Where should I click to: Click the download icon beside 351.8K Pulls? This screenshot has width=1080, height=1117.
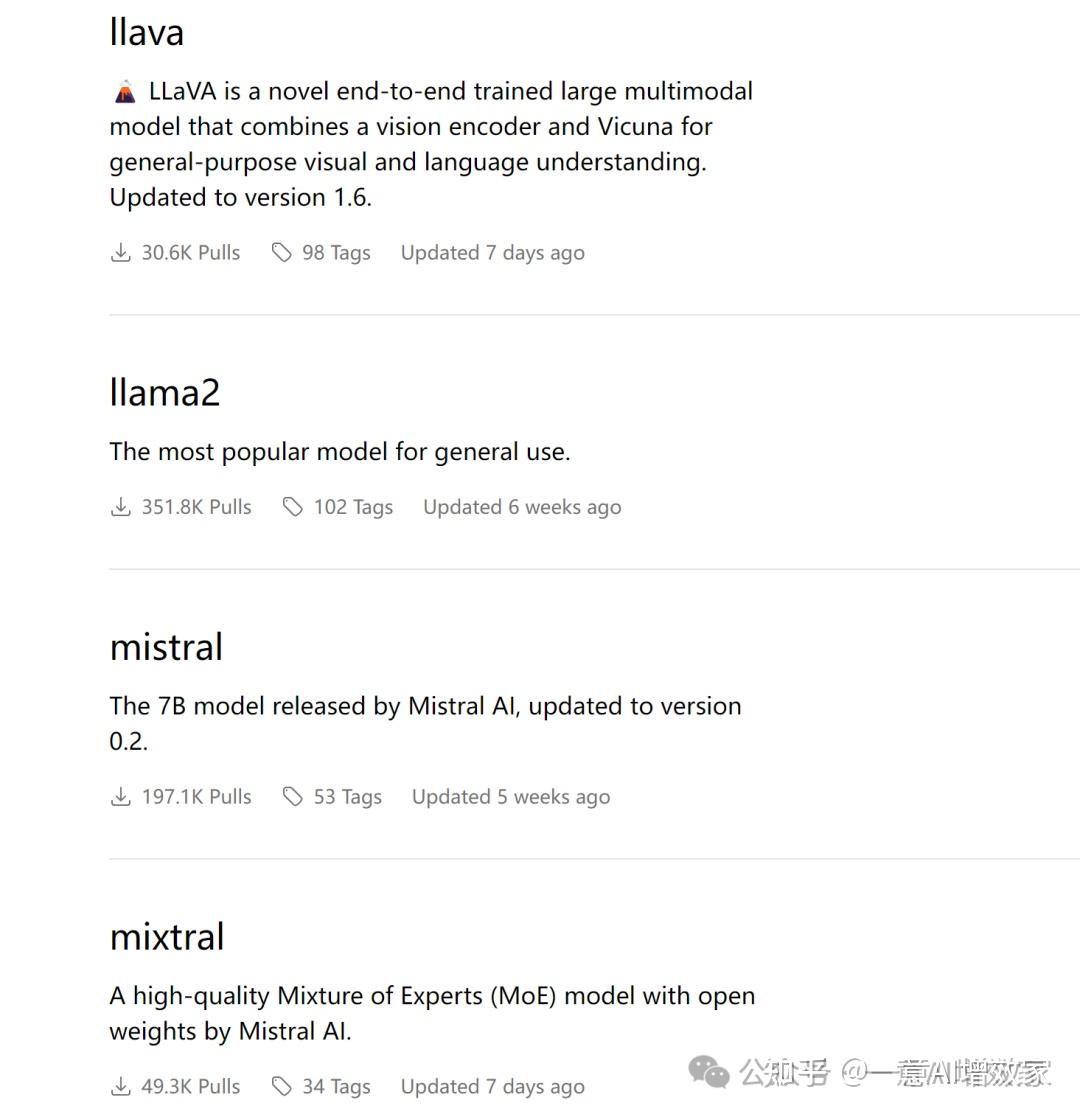click(x=120, y=507)
